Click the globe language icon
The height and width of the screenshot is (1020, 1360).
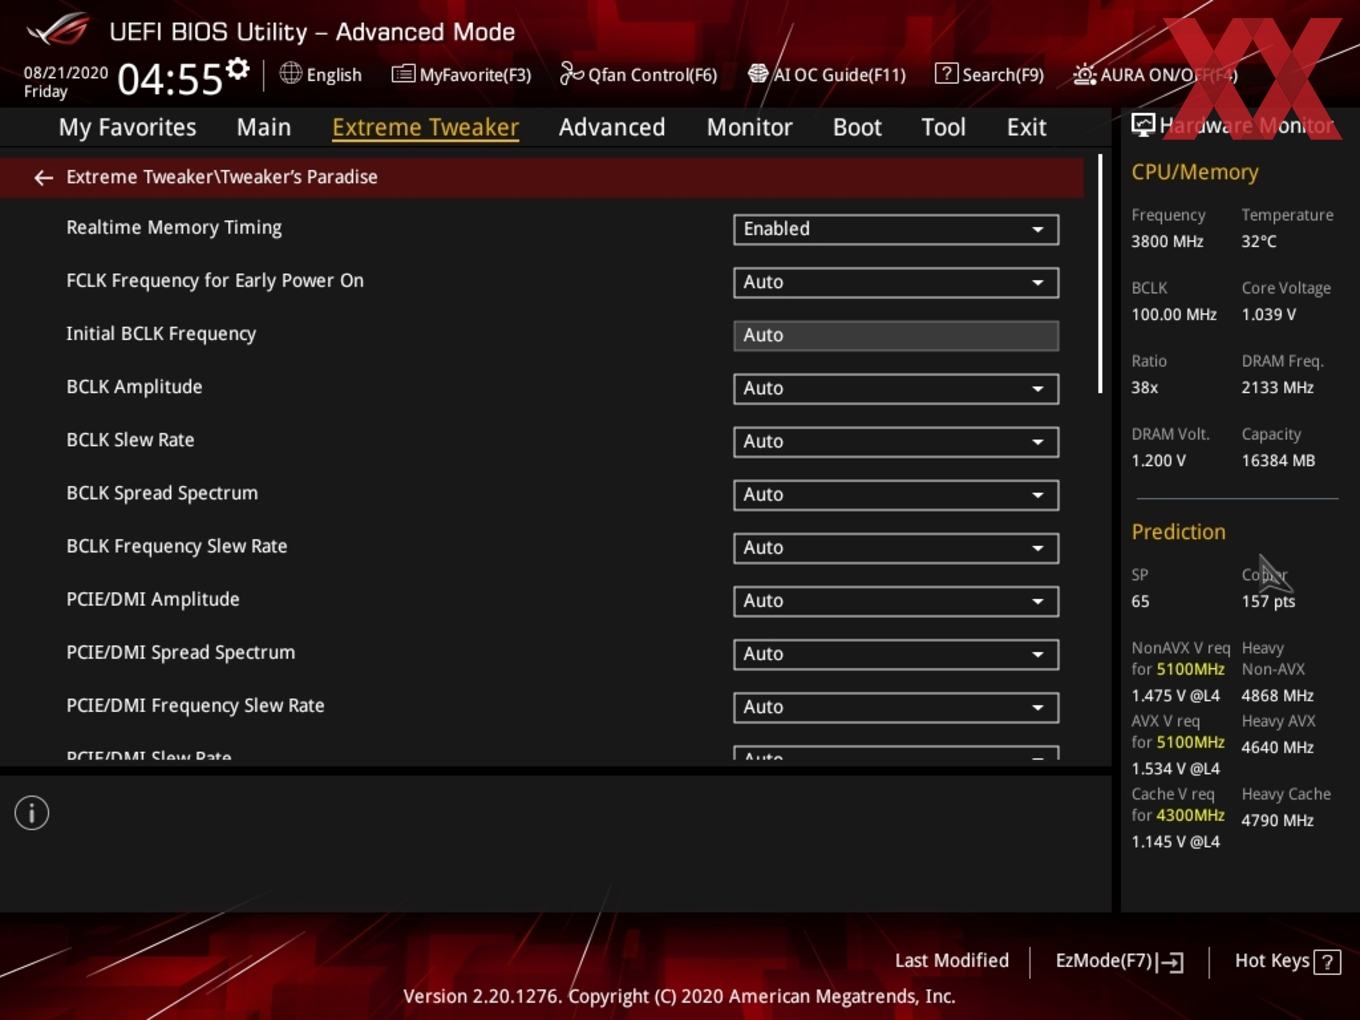click(290, 73)
